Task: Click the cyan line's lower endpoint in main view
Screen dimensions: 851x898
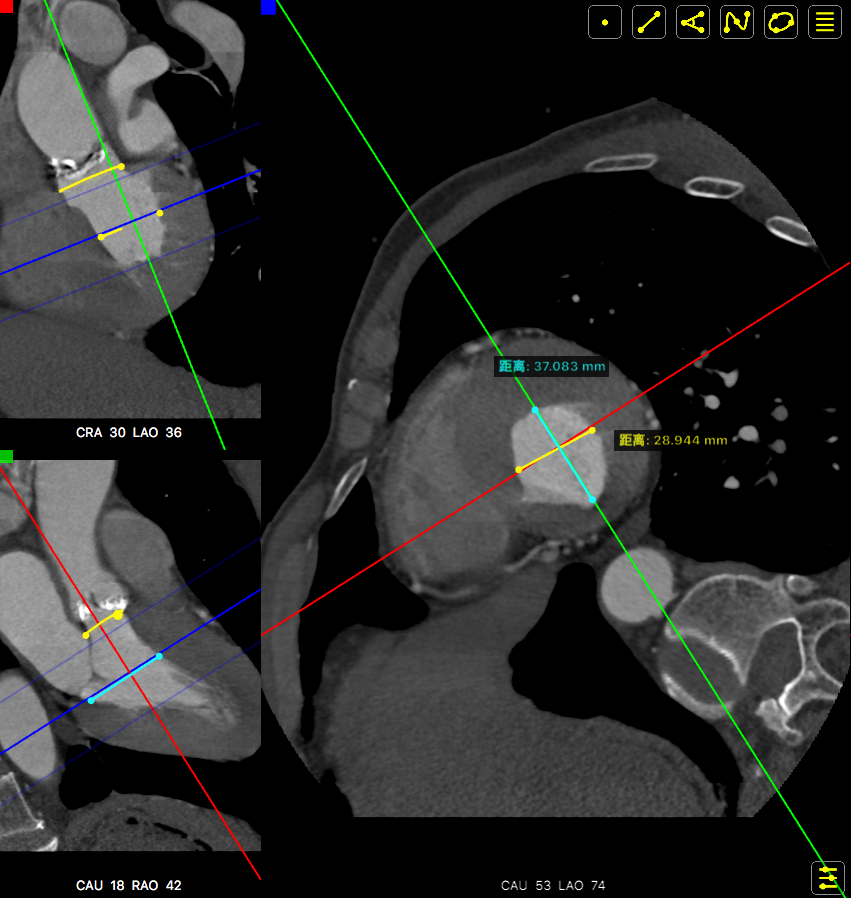Action: [x=592, y=499]
